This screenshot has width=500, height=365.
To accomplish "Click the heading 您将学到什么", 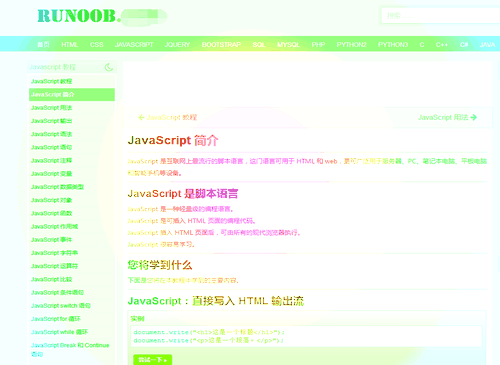I will pyautogui.click(x=160, y=265).
